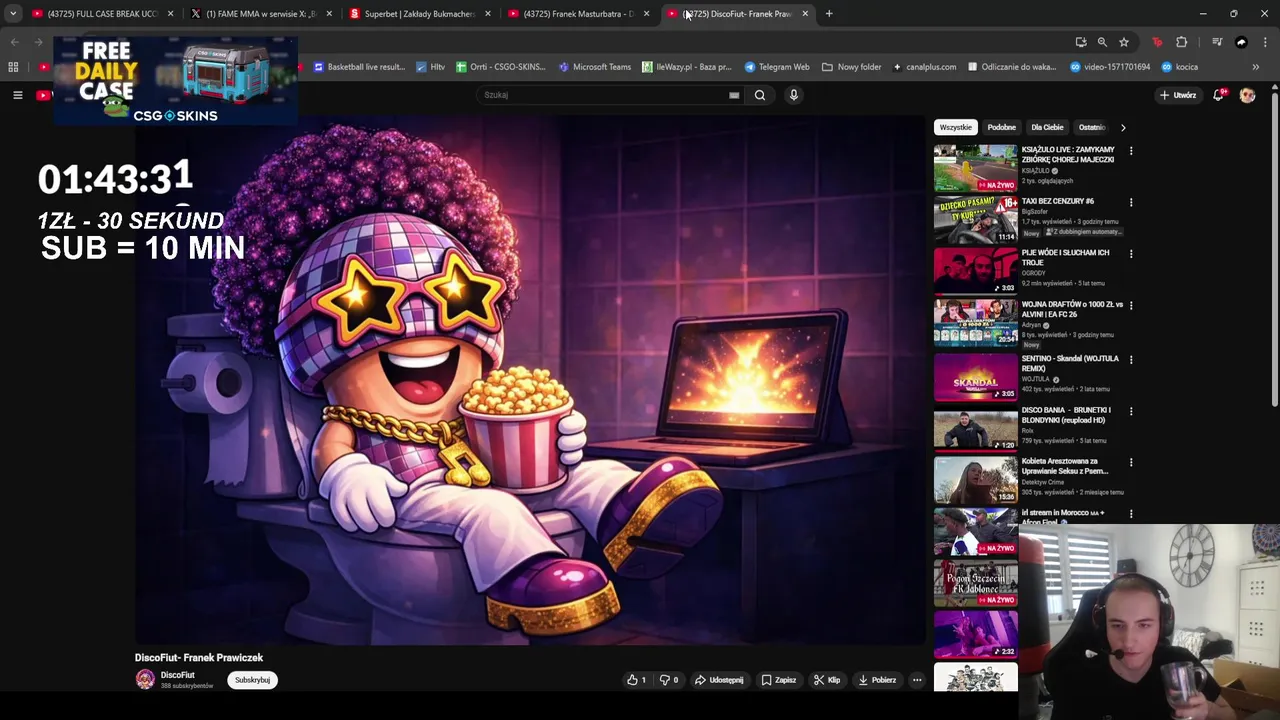1280x720 pixels.
Task: Download video with Pobierz button
Action: coord(877,680)
